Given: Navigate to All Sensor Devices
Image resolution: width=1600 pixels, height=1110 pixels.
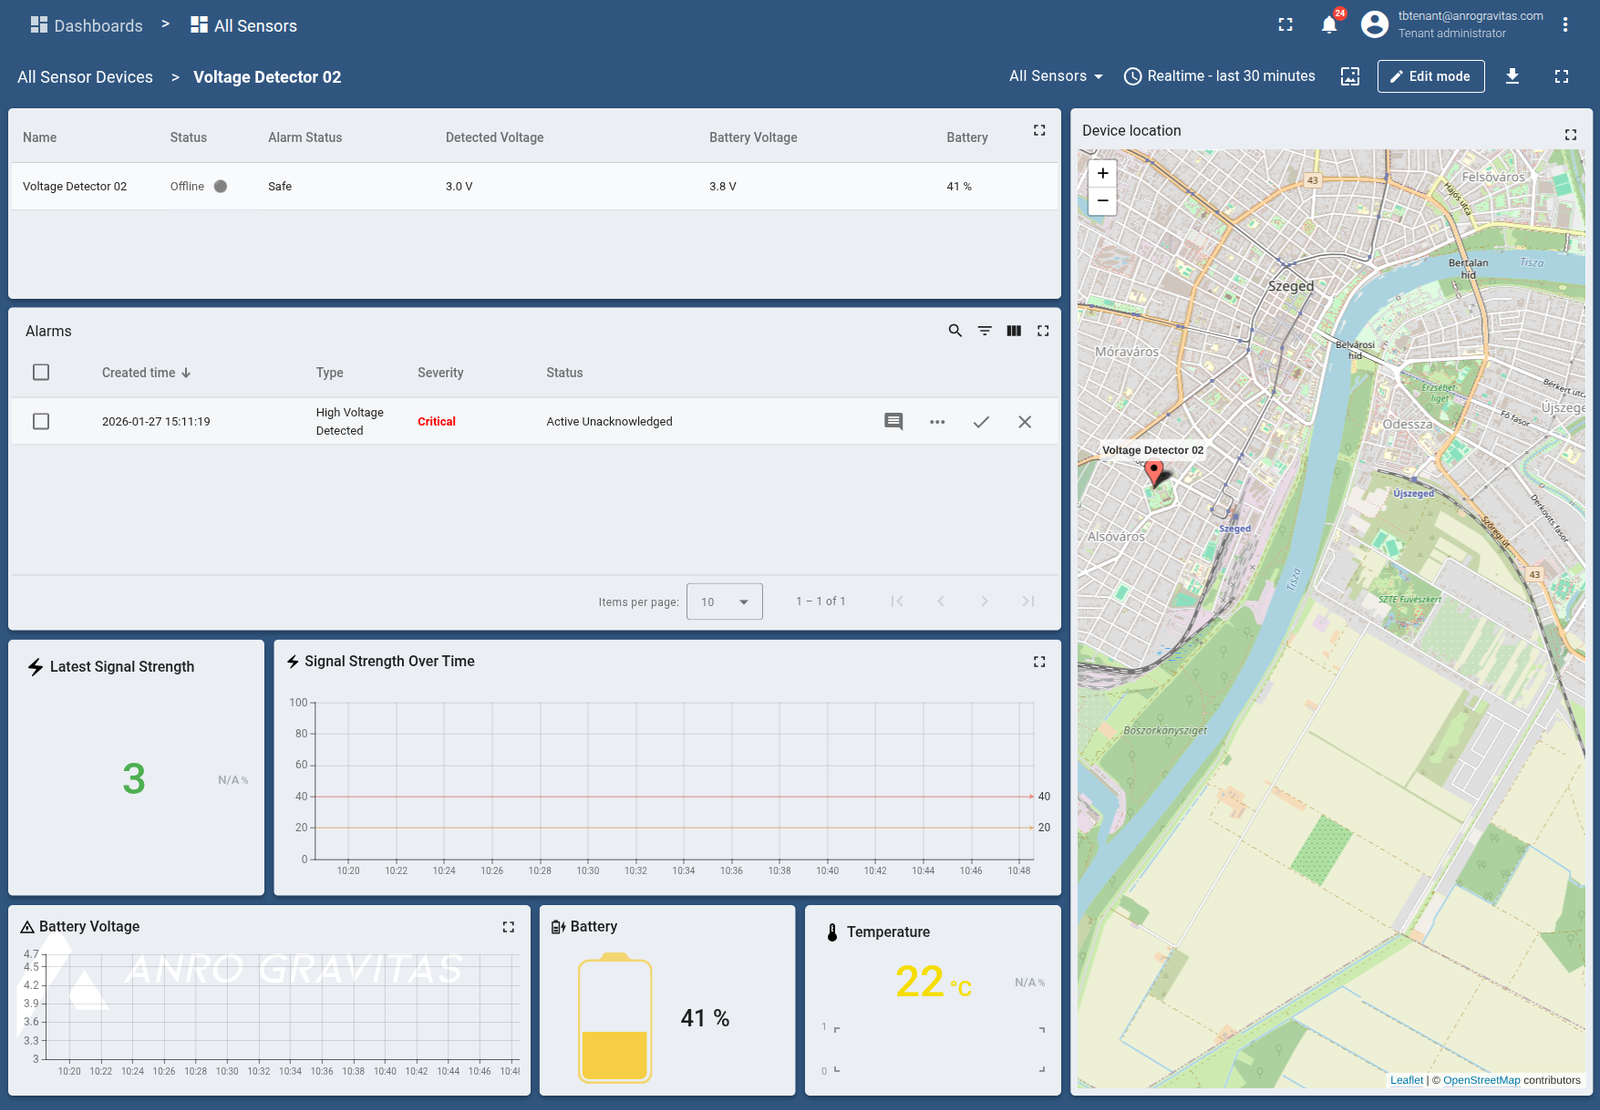Looking at the screenshot, I should (85, 77).
